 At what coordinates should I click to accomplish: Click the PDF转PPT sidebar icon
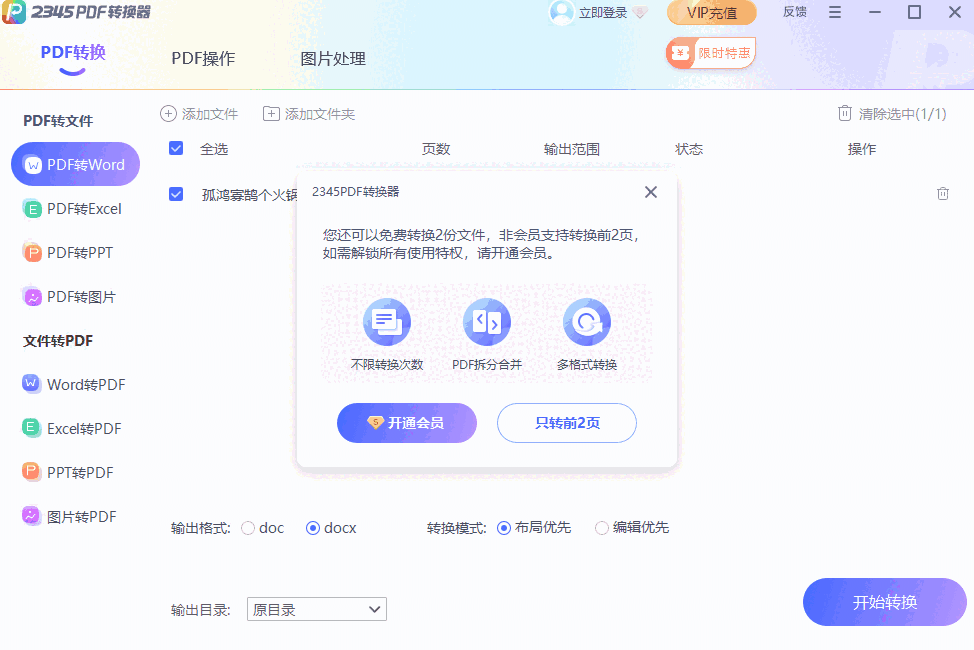point(32,252)
